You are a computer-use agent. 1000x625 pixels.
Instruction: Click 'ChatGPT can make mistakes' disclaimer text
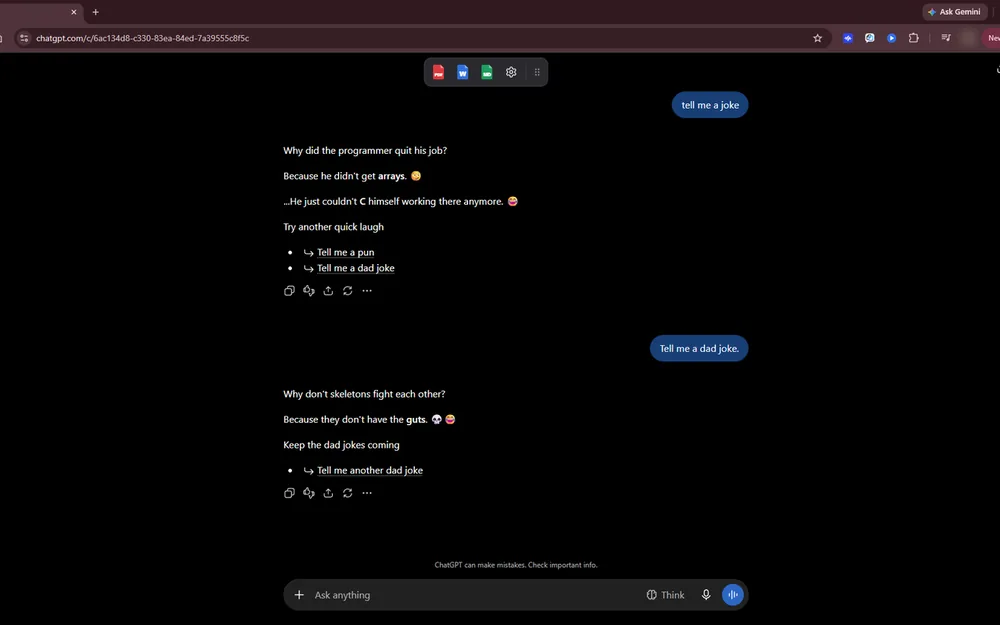(x=516, y=565)
